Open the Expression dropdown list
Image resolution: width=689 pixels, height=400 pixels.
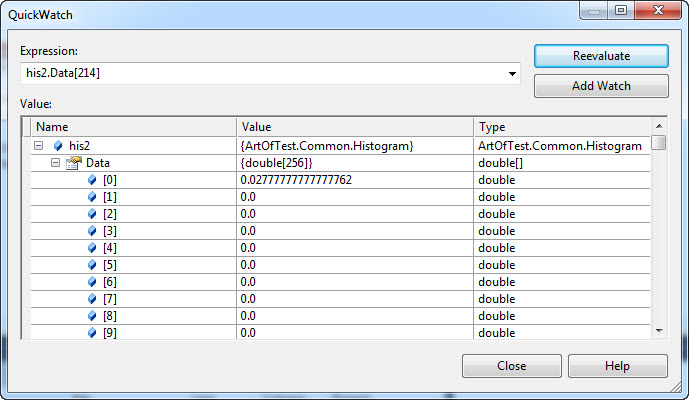(x=513, y=74)
